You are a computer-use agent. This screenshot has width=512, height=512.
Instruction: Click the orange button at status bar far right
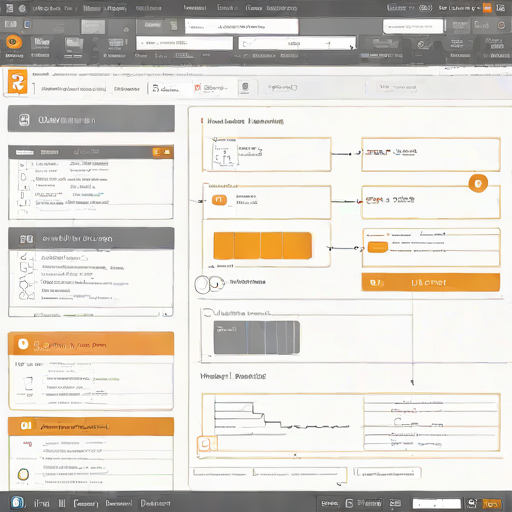492,503
